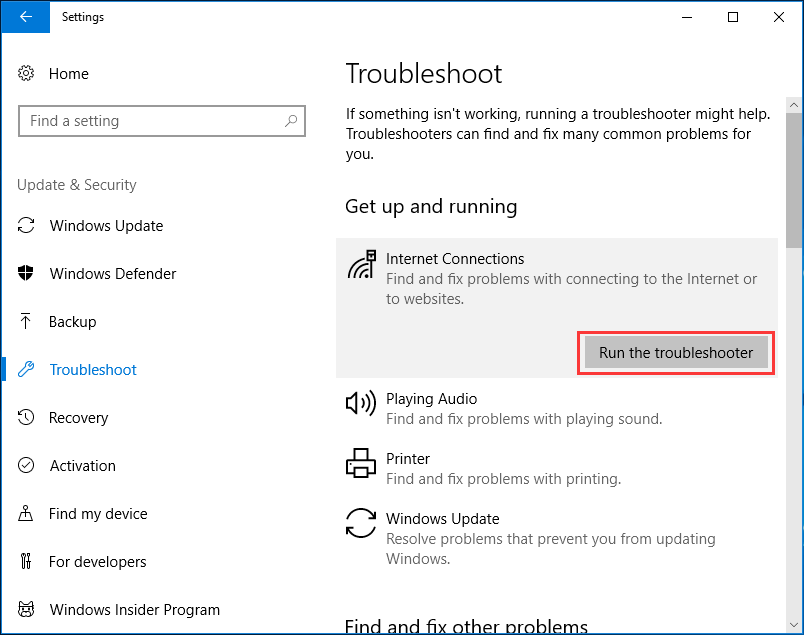Click the Windows Update sync icon in sidebar
The width and height of the screenshot is (804, 635).
pos(26,226)
